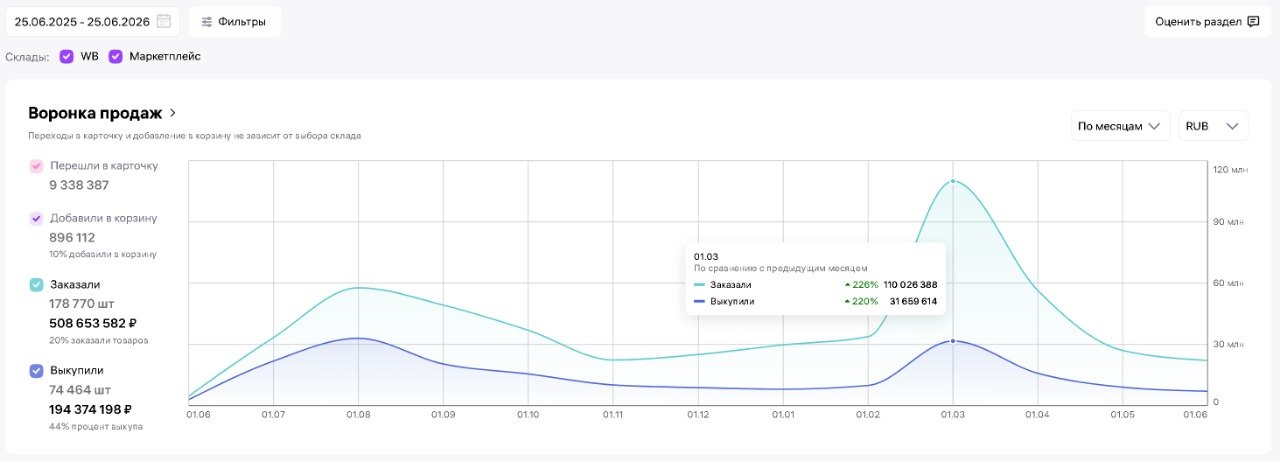1280x461 pixels.
Task: Click the 01.12 axis label
Action: click(x=698, y=414)
